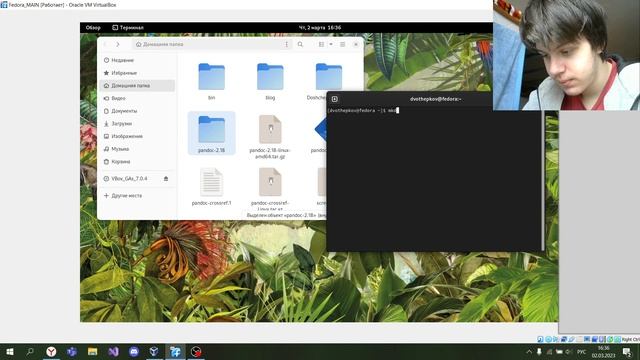Open Discord from the taskbar

(x=134, y=351)
